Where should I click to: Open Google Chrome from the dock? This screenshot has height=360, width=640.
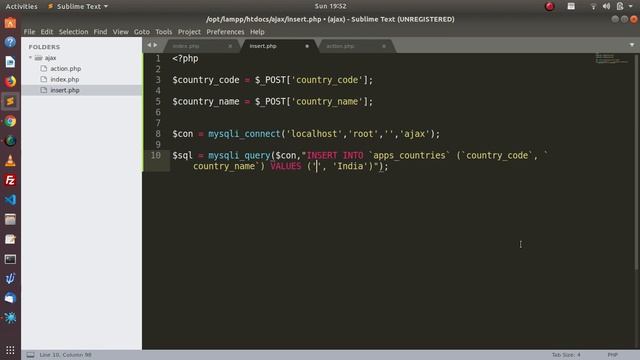[x=10, y=121]
